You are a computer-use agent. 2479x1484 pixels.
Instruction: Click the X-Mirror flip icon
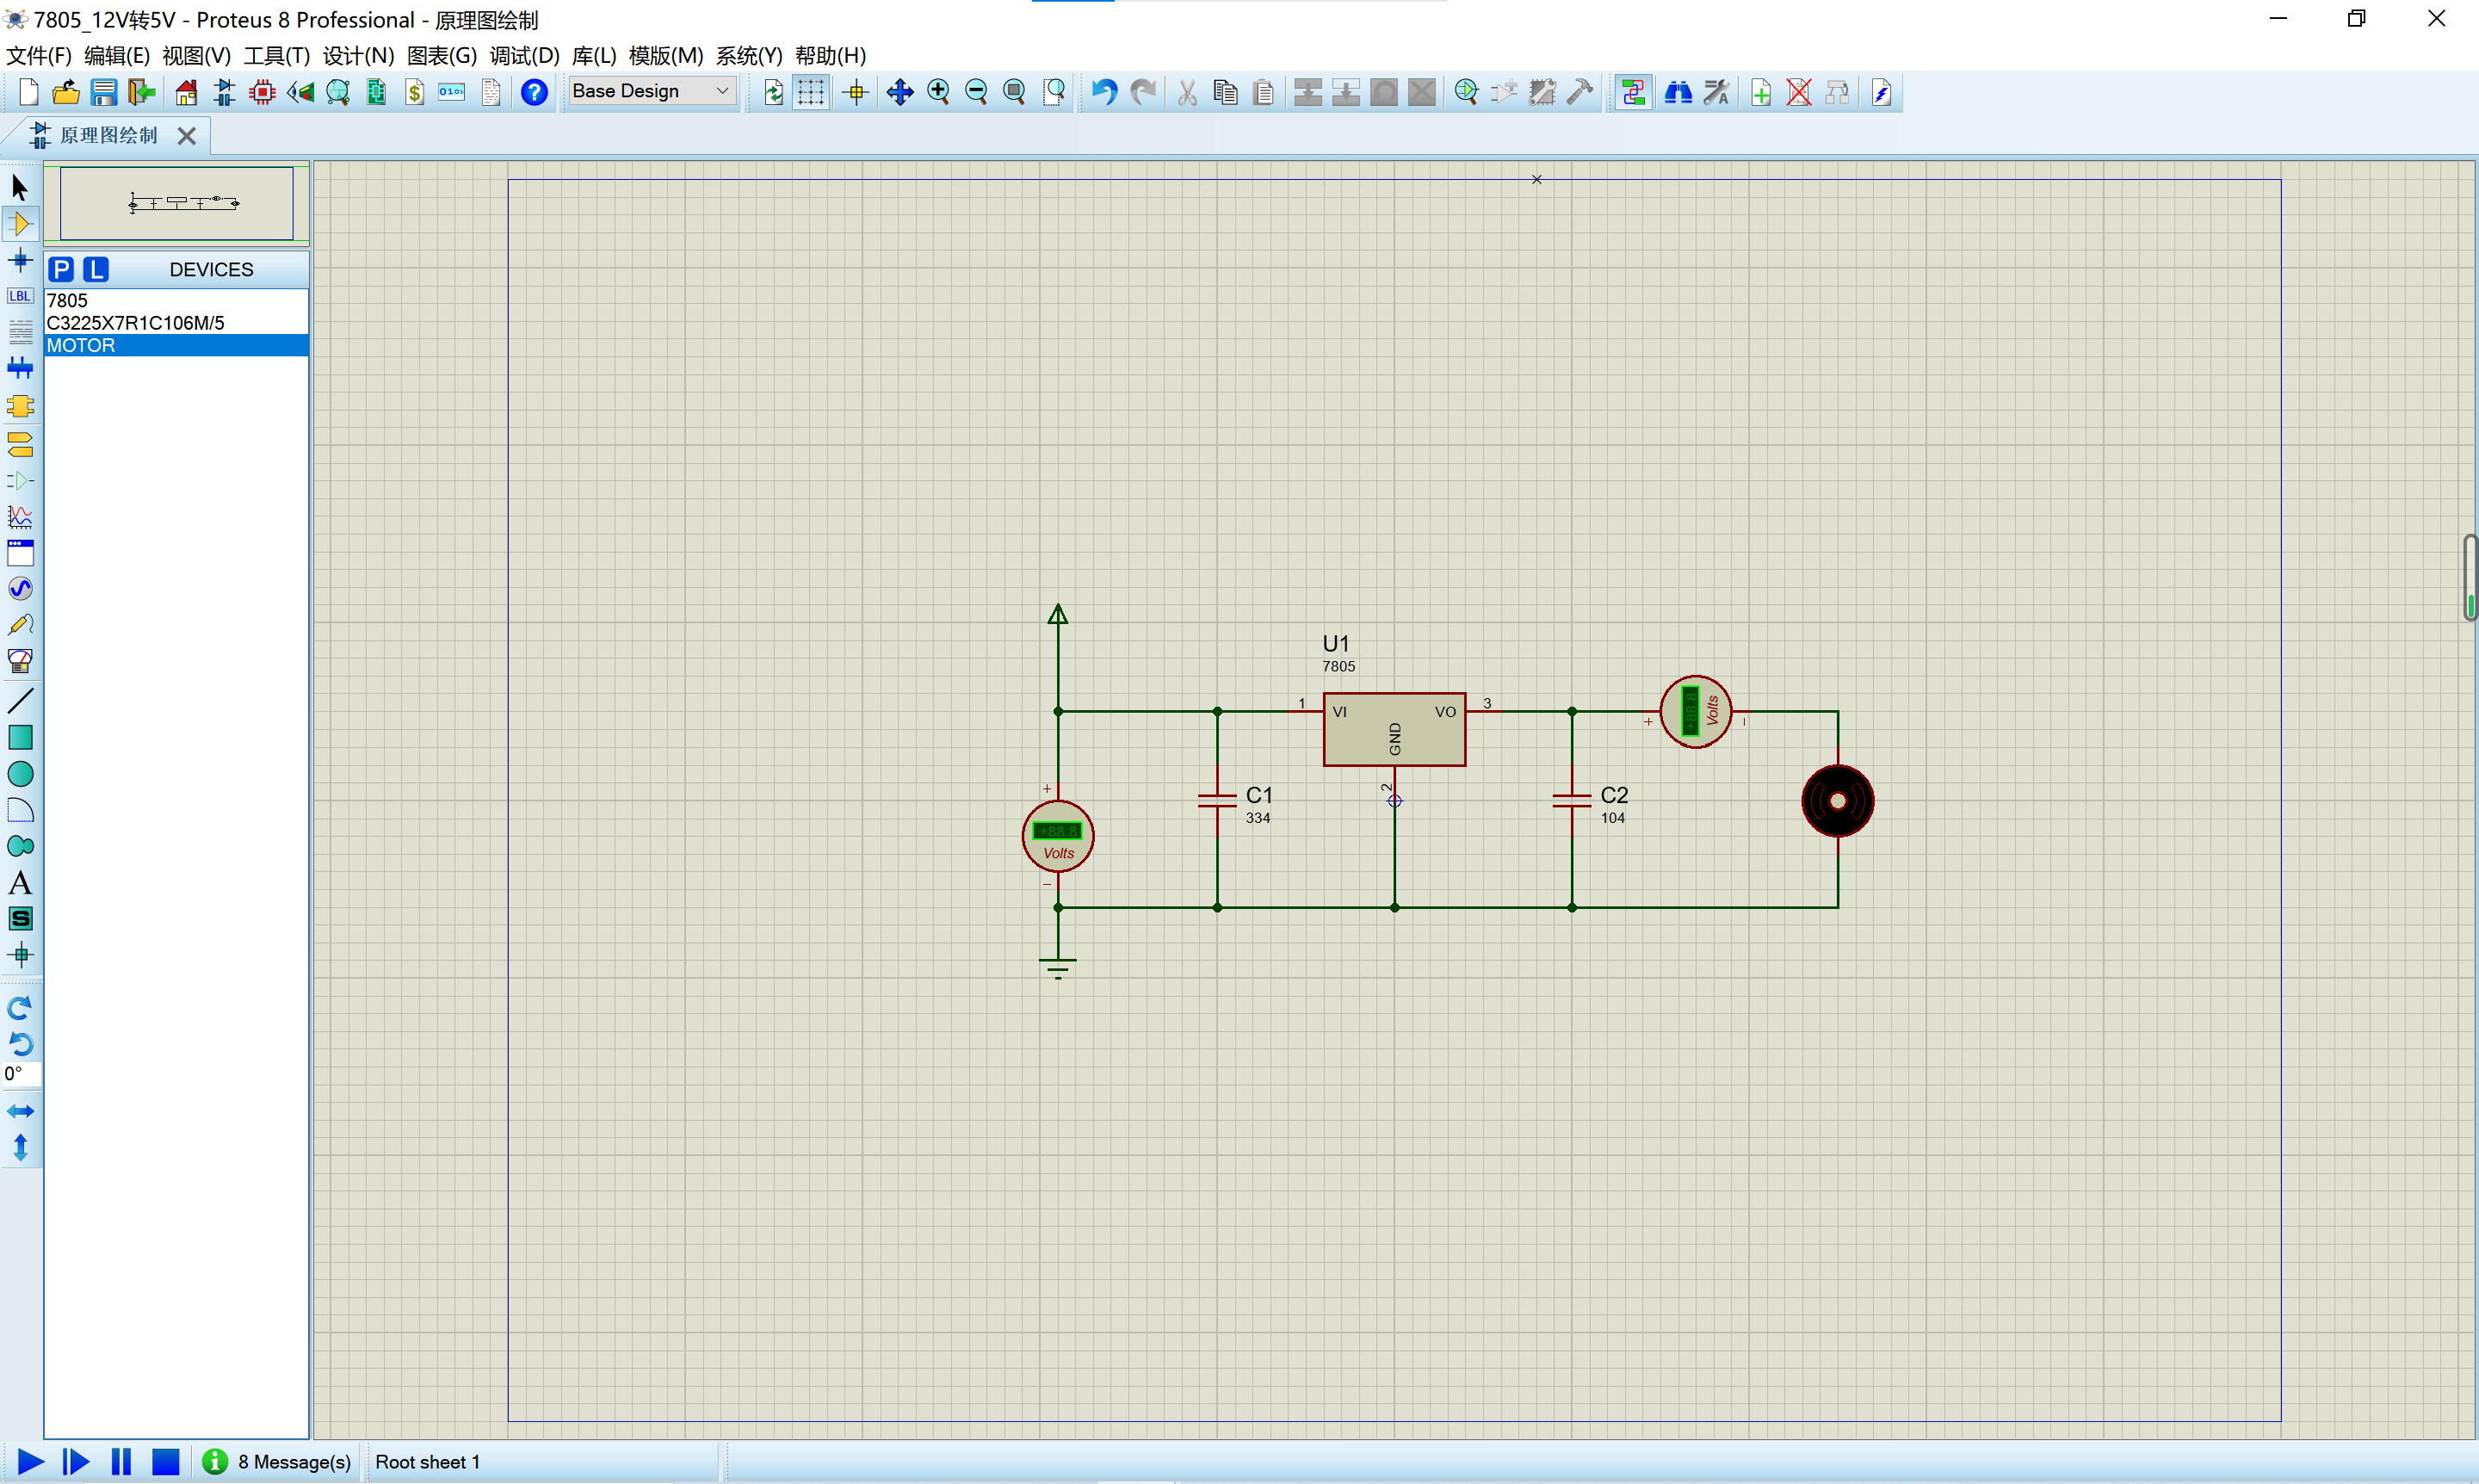[20, 1111]
